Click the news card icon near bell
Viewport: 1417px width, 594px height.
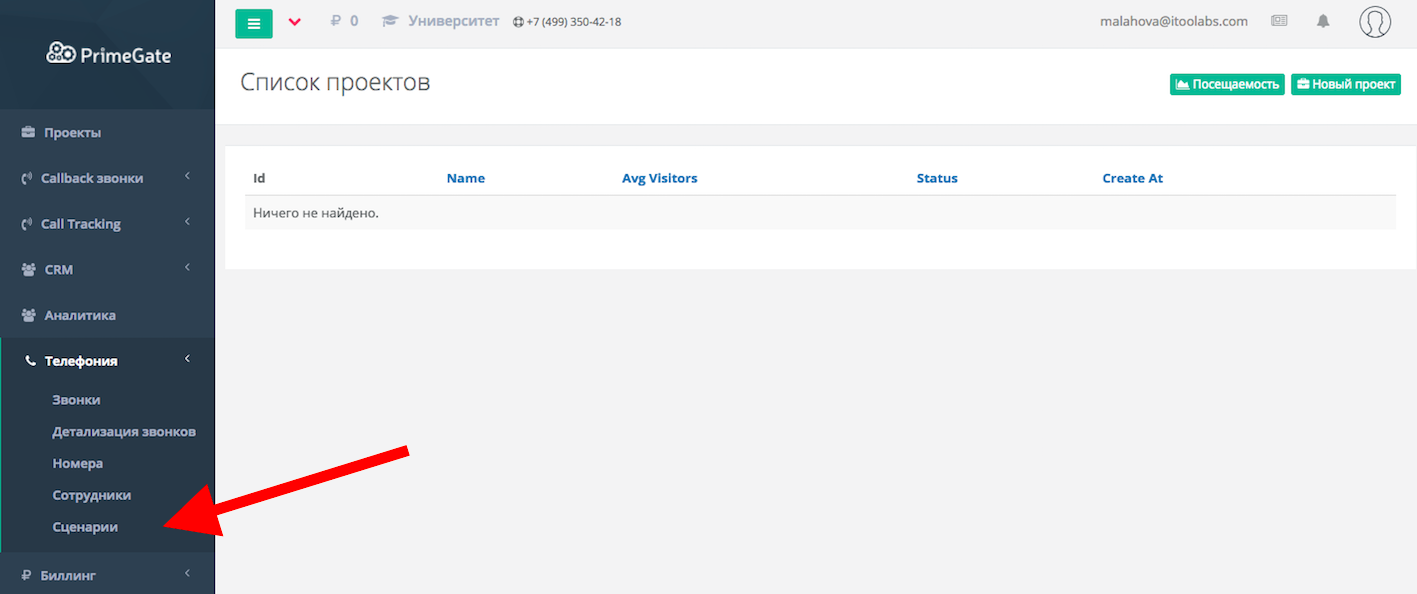tap(1279, 21)
